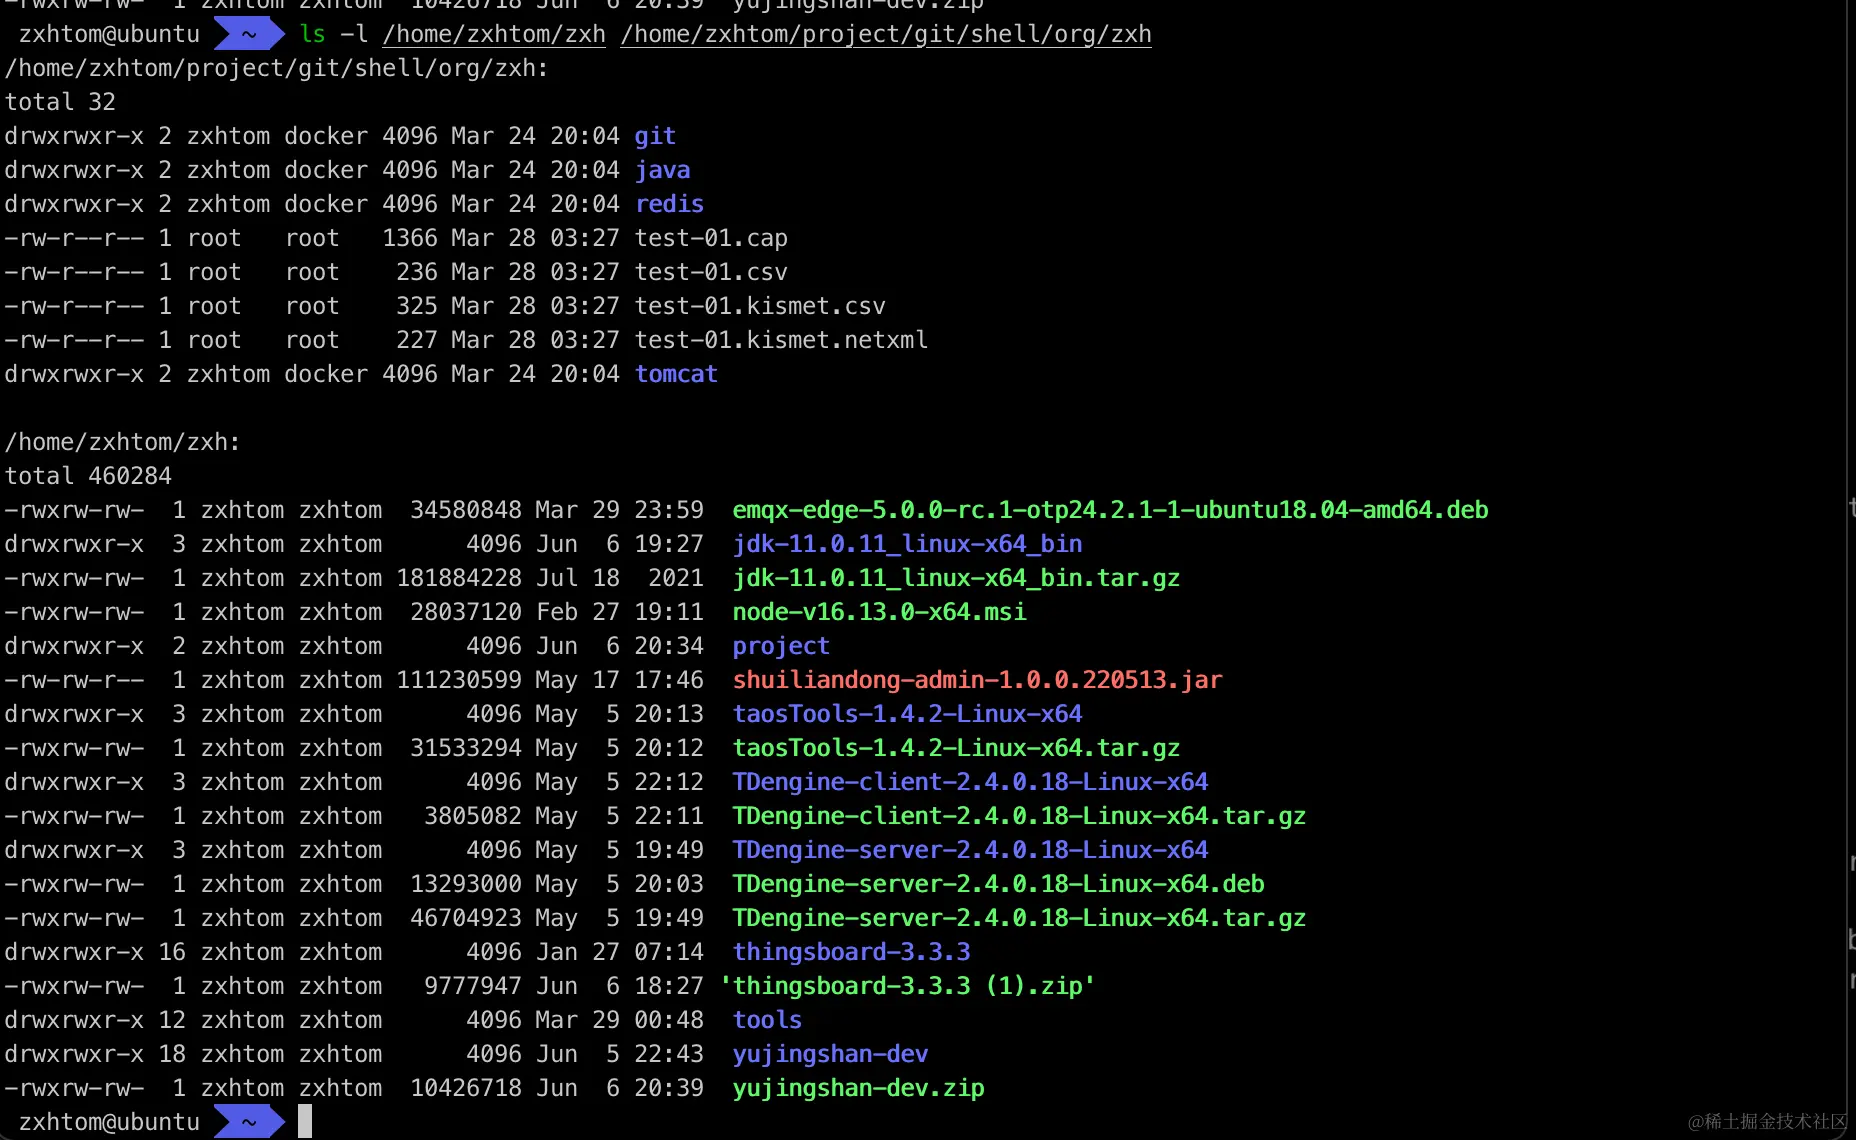This screenshot has height=1140, width=1856.
Task: Select test-01.csv file name
Action: 711,272
